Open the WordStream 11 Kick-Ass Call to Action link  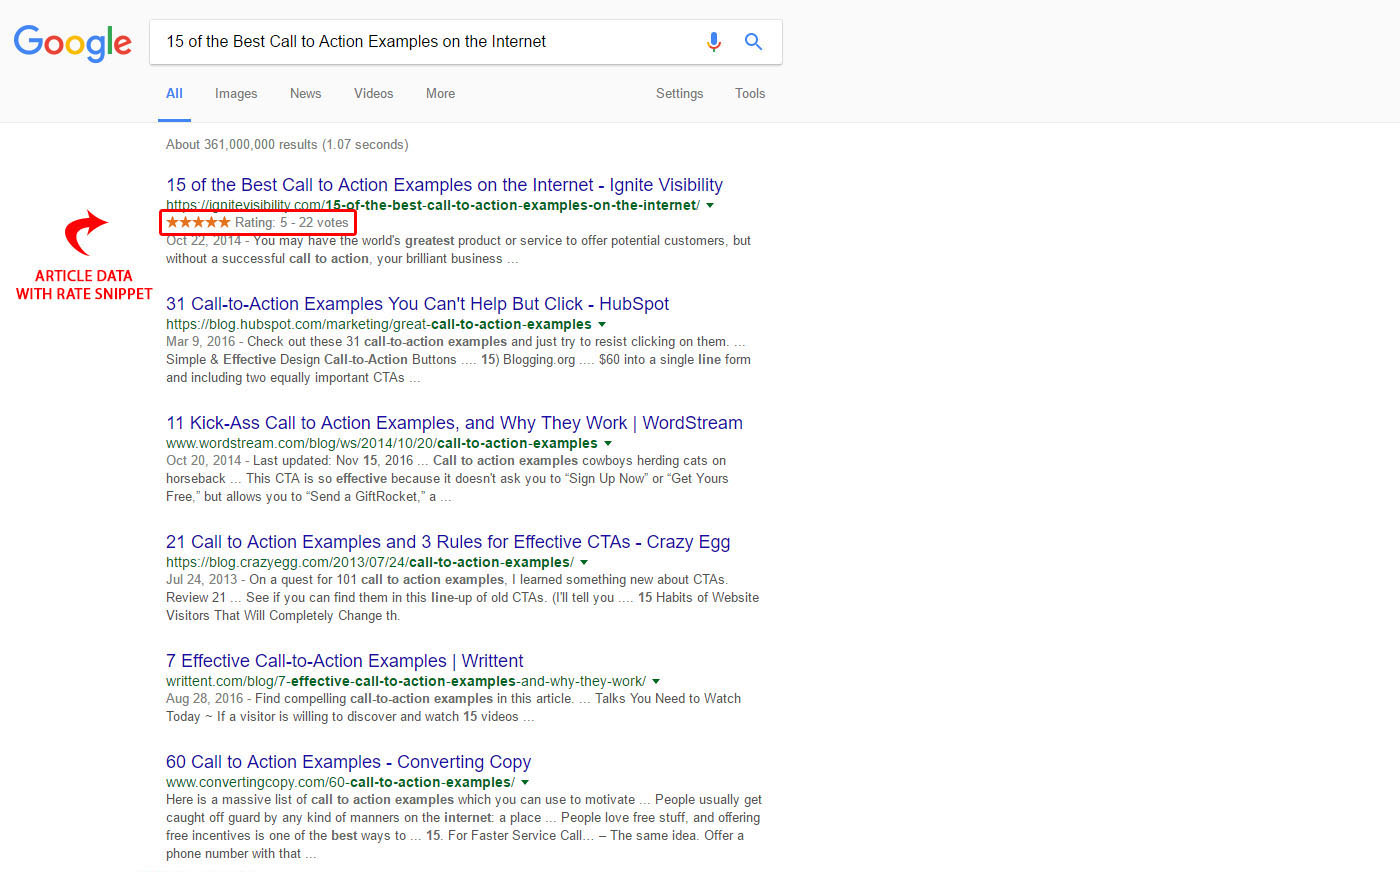pos(454,423)
